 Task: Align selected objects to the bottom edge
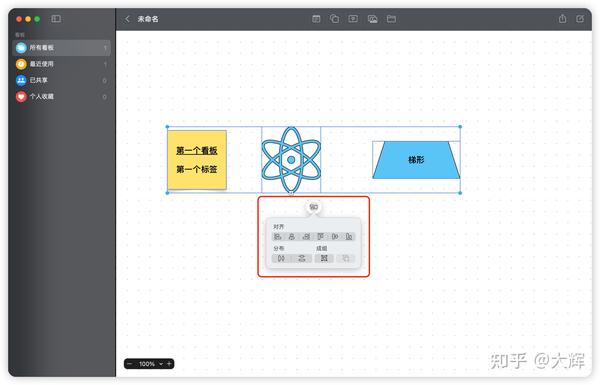point(349,237)
